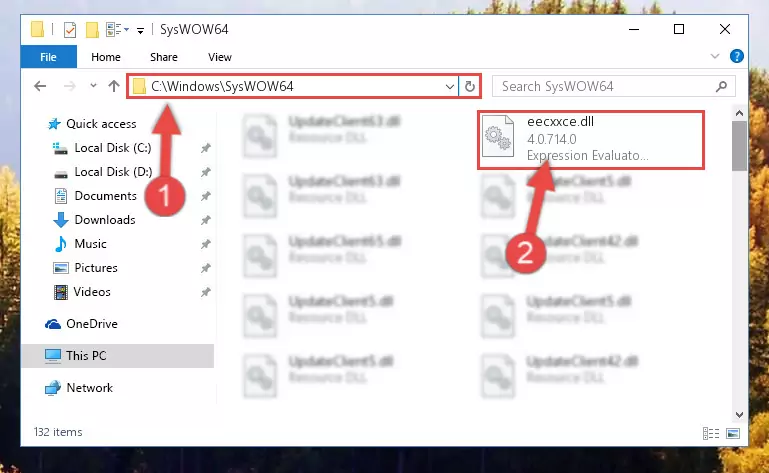Open the File menu
This screenshot has width=769, height=473.
pyautogui.click(x=49, y=57)
